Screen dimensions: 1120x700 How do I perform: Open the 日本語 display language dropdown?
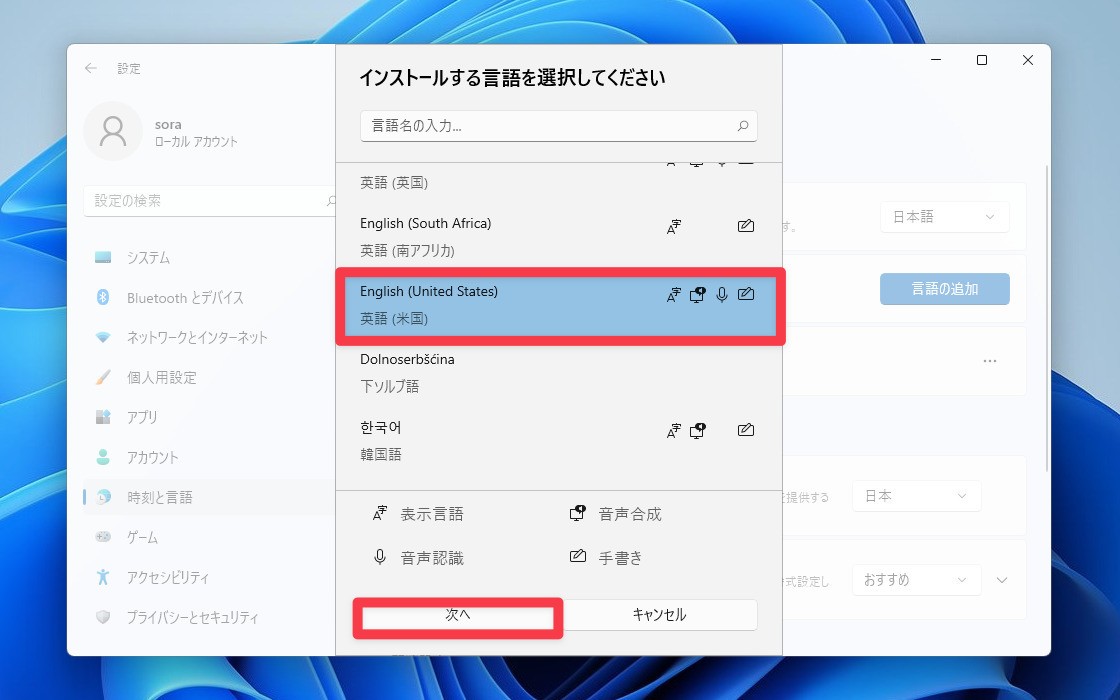(x=944, y=217)
